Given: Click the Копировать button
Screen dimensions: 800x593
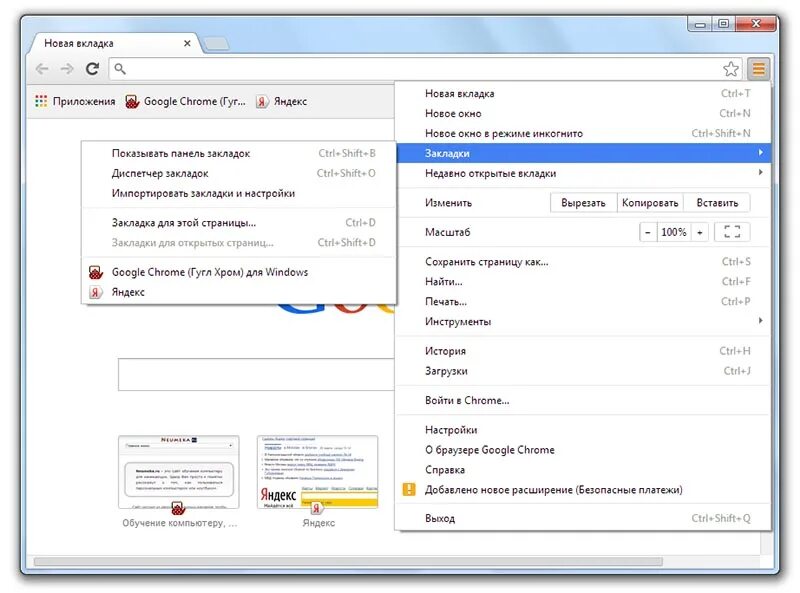Looking at the screenshot, I should pos(650,203).
